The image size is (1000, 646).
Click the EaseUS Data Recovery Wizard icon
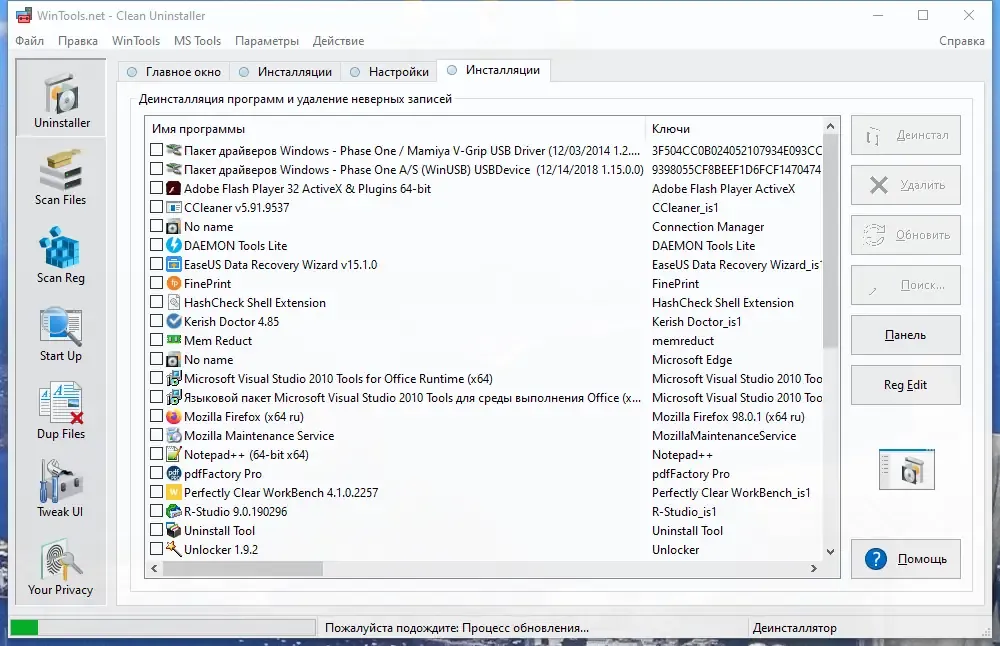[173, 265]
